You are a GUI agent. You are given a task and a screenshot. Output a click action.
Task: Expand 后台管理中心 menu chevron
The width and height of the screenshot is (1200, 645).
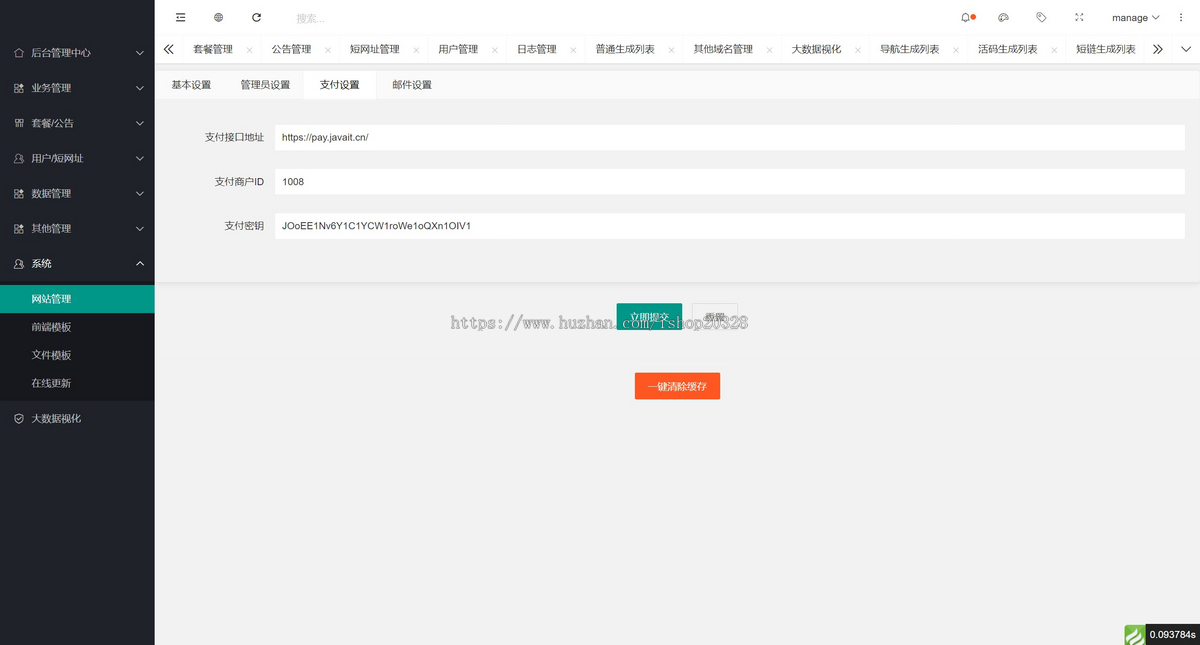coord(140,53)
